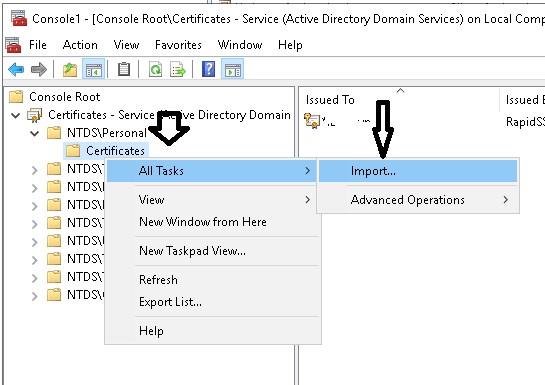Viewport: 545px width, 385px height.
Task: Click the green Refresh toolbar icon
Action: coord(155,69)
